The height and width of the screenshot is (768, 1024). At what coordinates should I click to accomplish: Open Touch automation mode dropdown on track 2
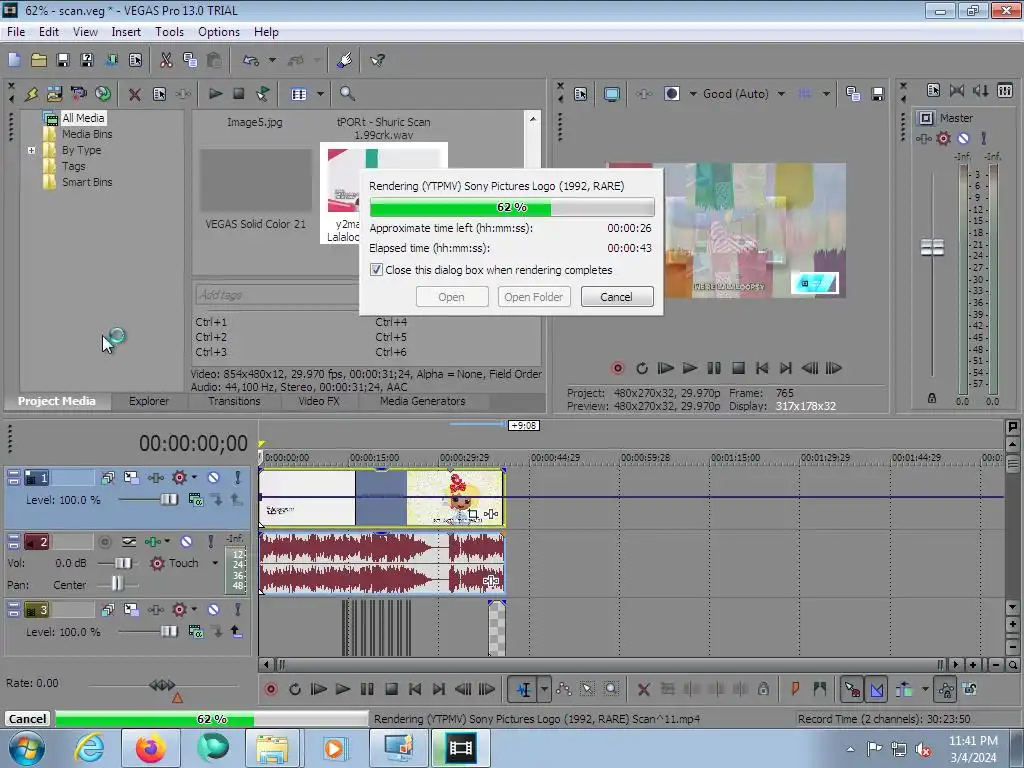pyautogui.click(x=215, y=563)
